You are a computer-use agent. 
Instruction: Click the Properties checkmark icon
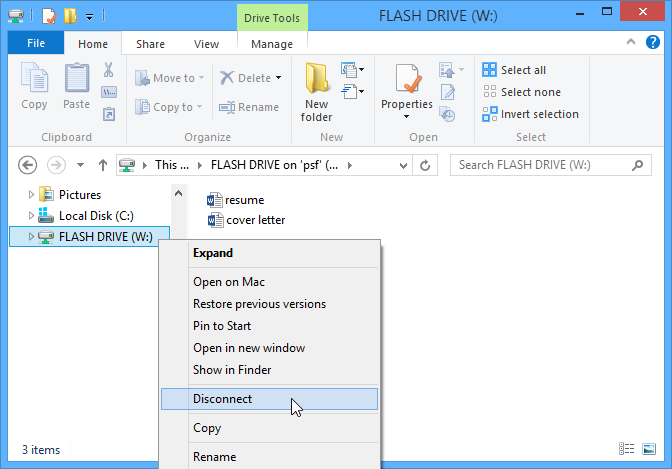(408, 78)
